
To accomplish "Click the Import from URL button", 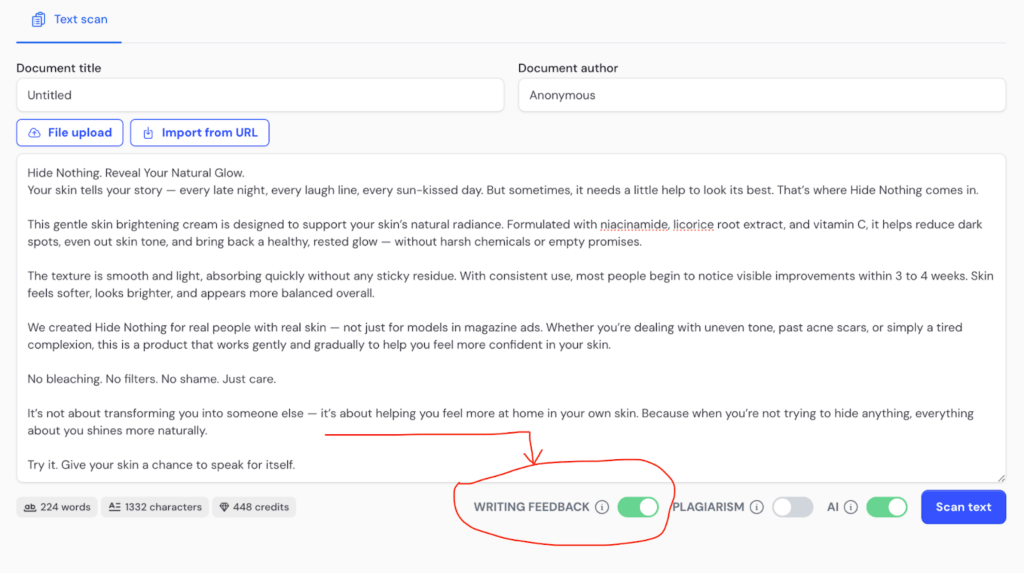I will (x=199, y=133).
